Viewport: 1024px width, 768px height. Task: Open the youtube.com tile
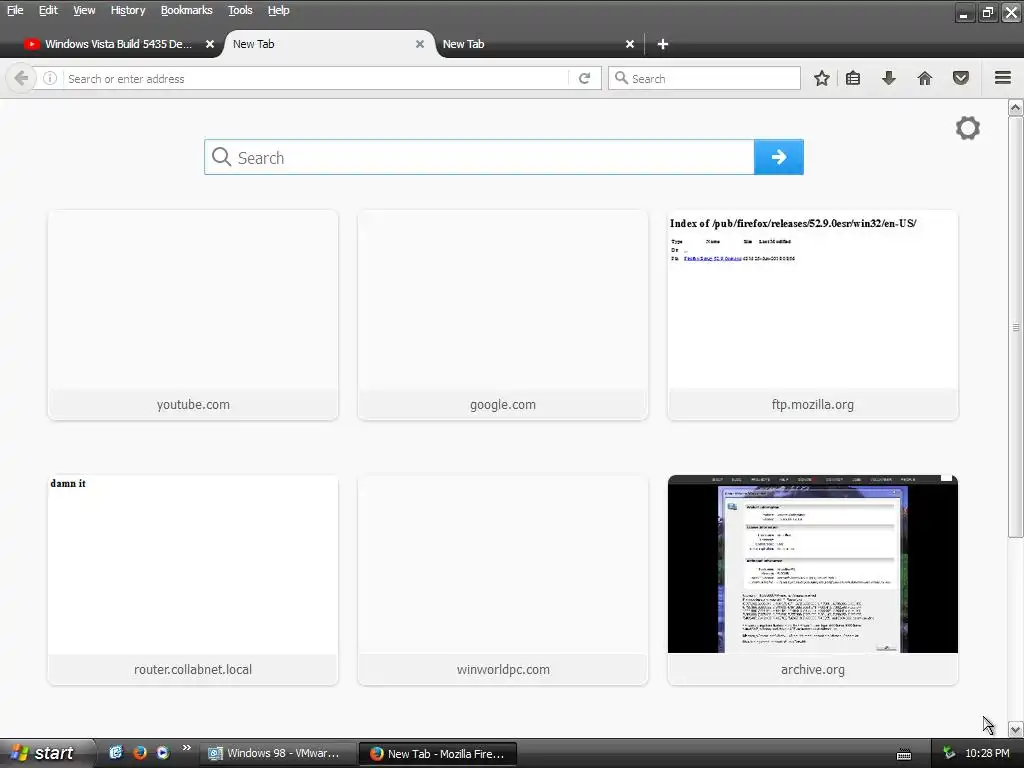(x=193, y=315)
